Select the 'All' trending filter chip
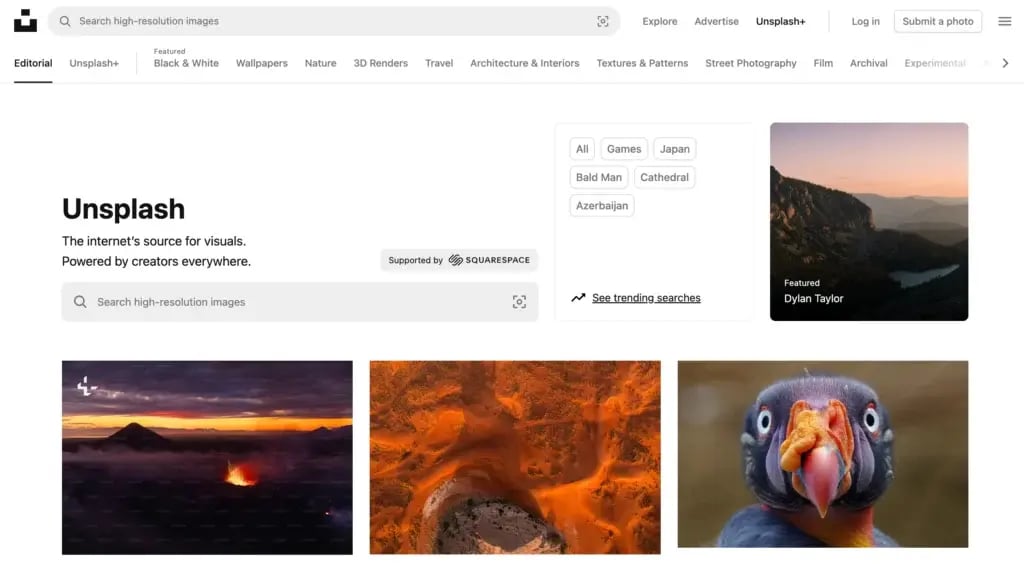The width and height of the screenshot is (1024, 564). click(x=582, y=149)
